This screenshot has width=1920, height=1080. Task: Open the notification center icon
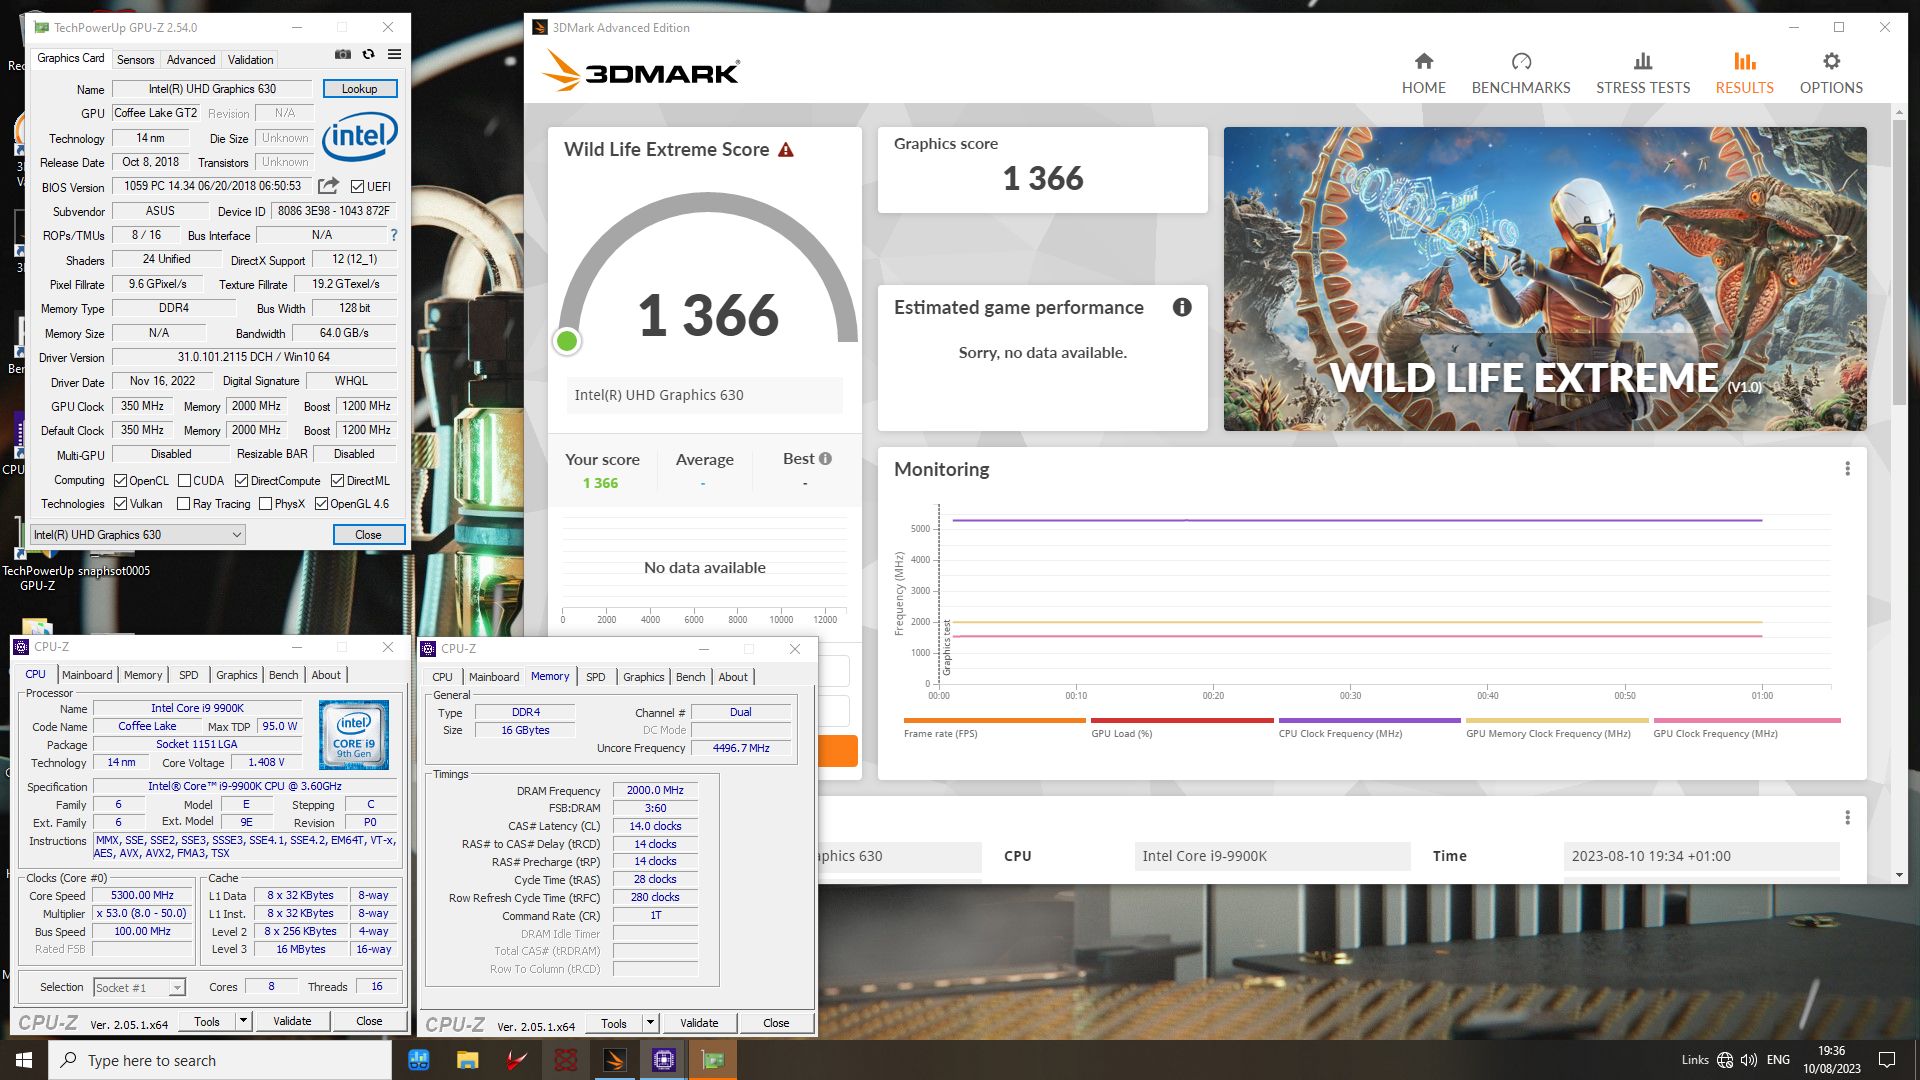click(x=1887, y=1060)
